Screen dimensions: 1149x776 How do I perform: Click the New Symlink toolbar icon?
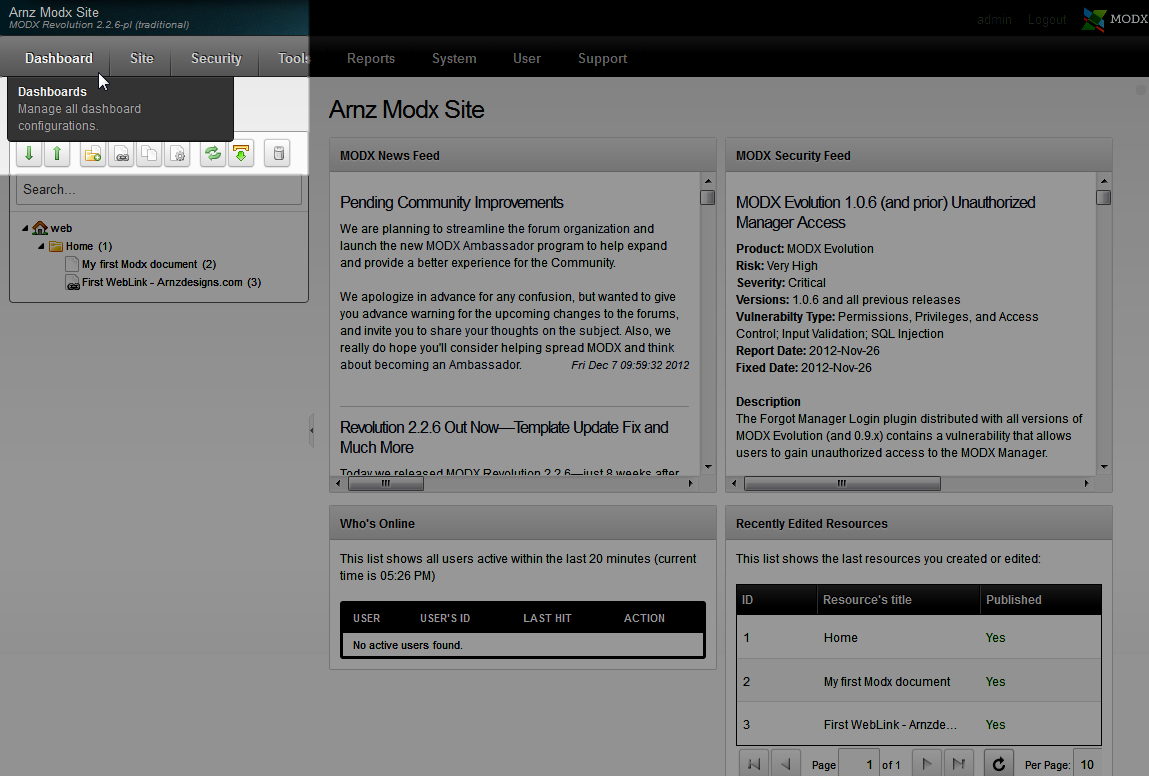pyautogui.click(x=149, y=154)
